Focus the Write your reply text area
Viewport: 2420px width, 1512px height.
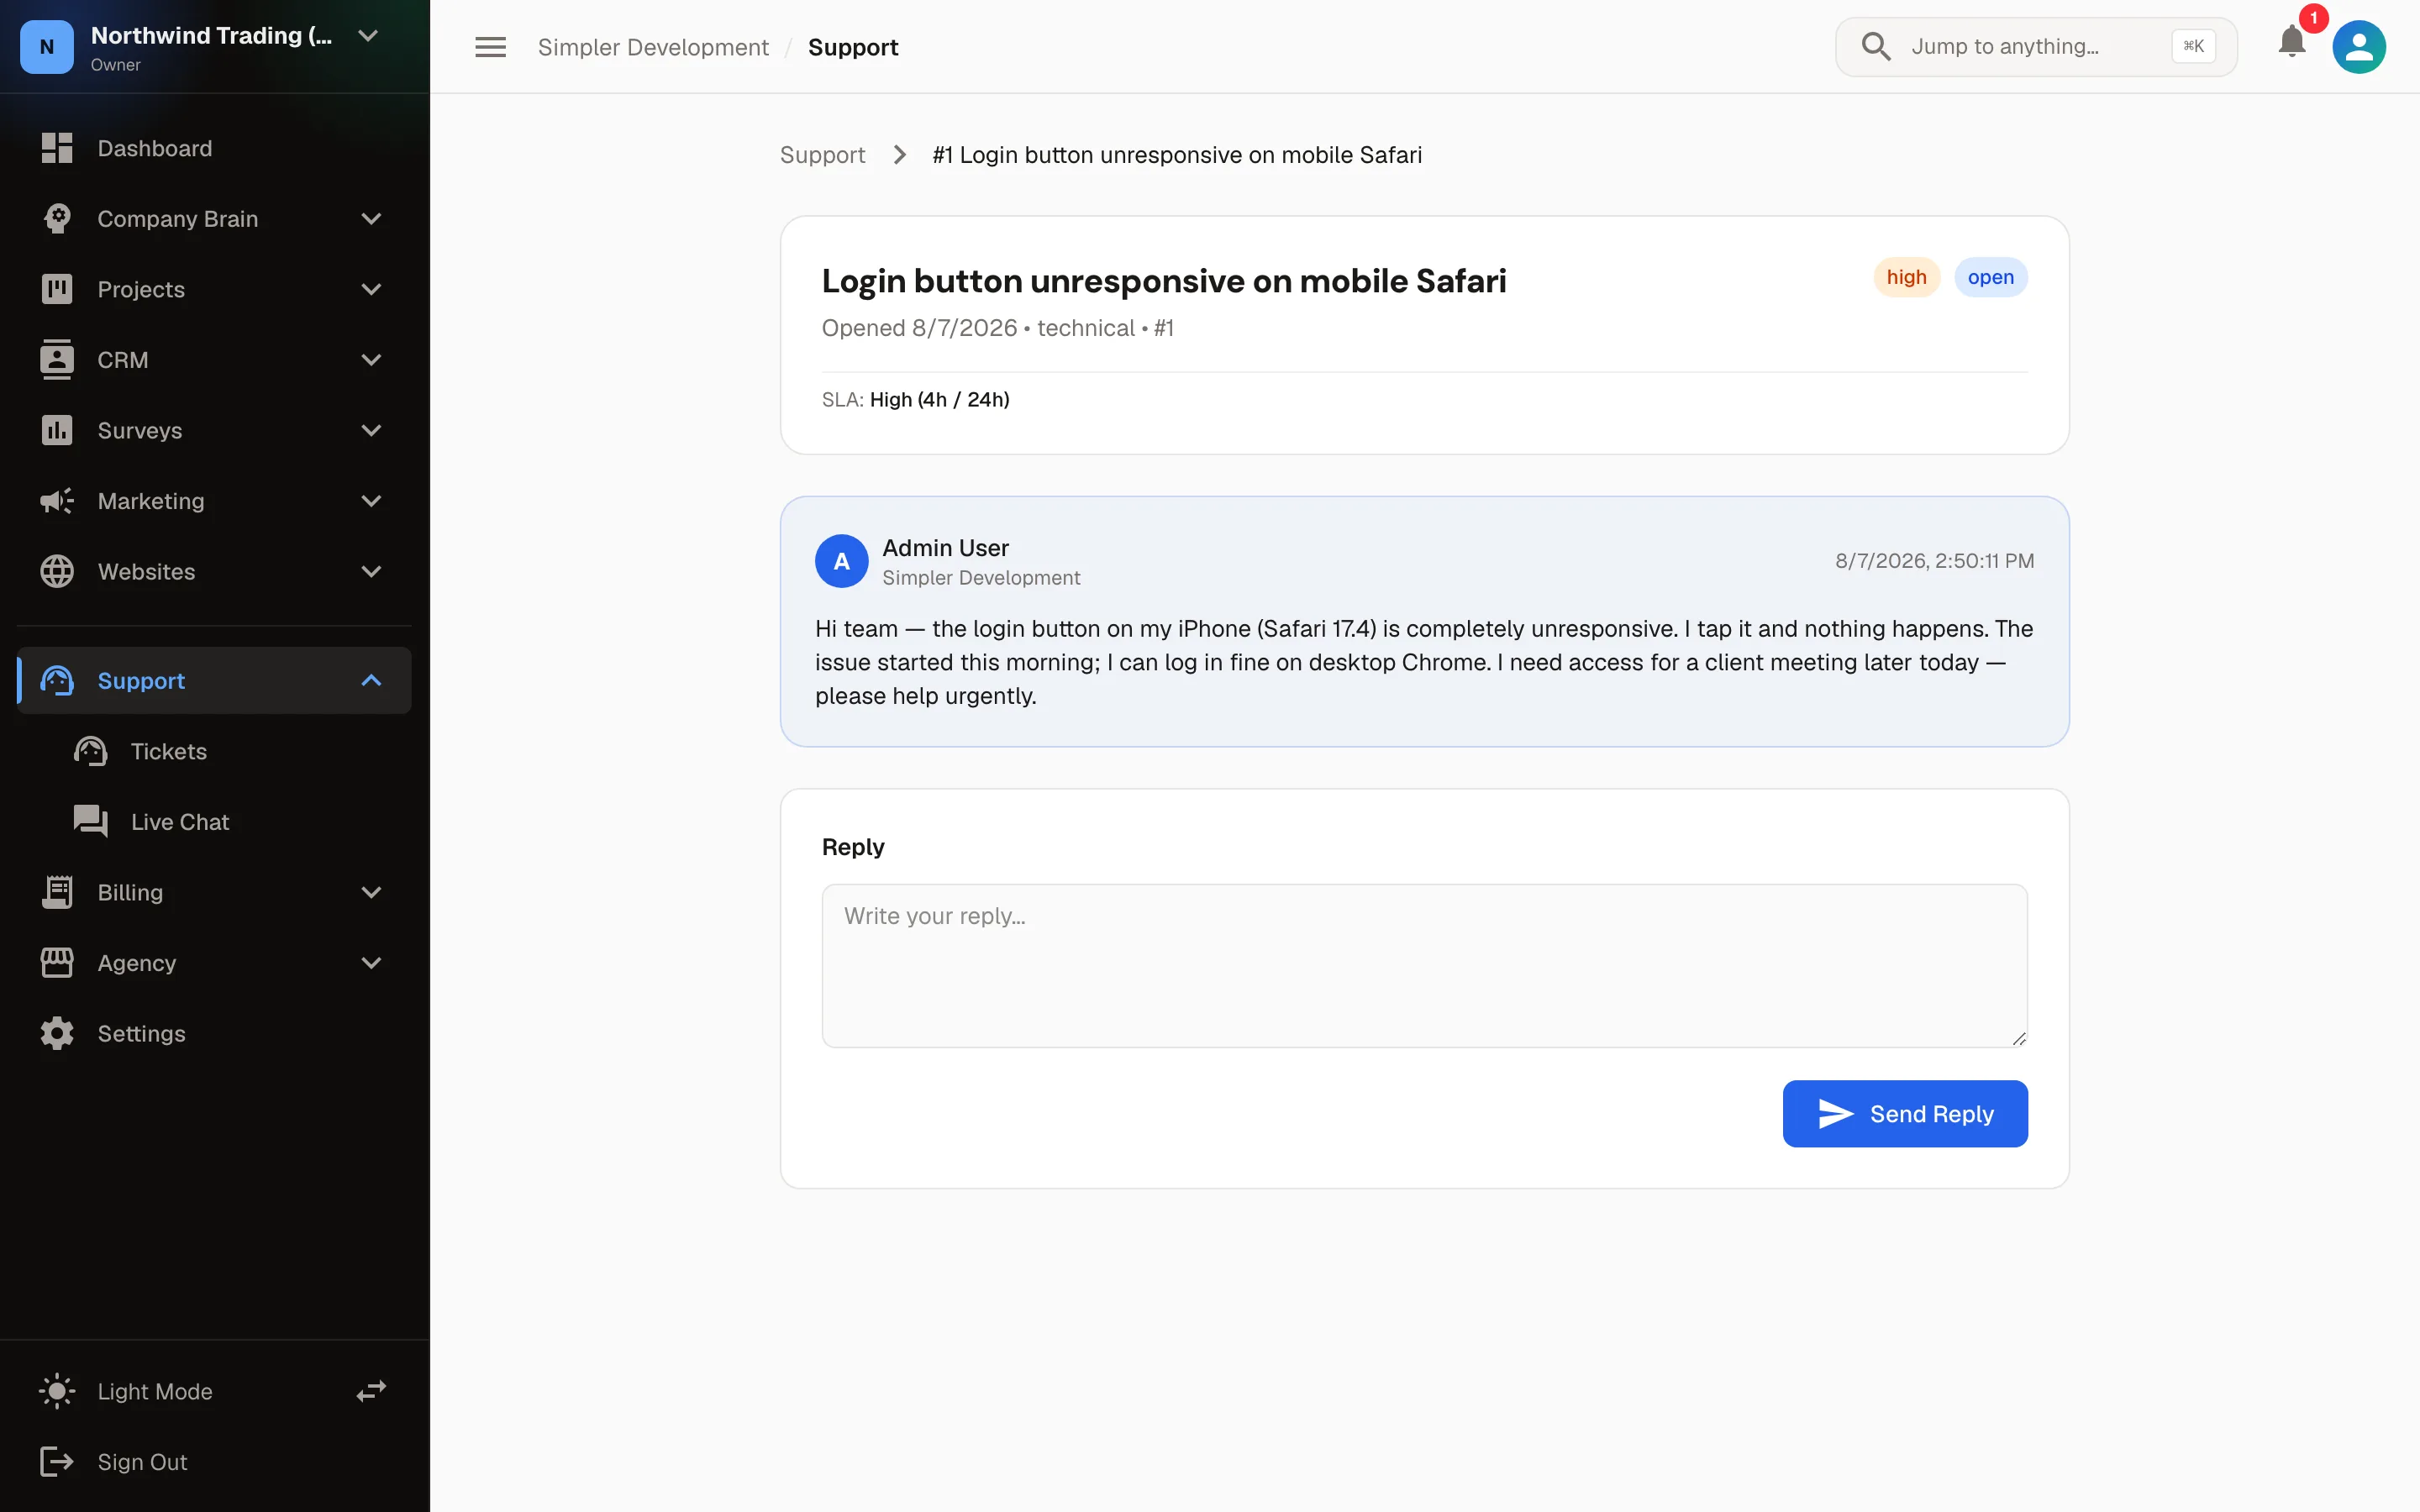coord(1424,965)
